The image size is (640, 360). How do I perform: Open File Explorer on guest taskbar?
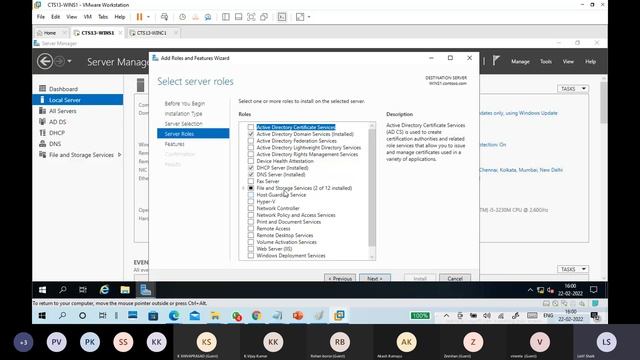pos(125,290)
